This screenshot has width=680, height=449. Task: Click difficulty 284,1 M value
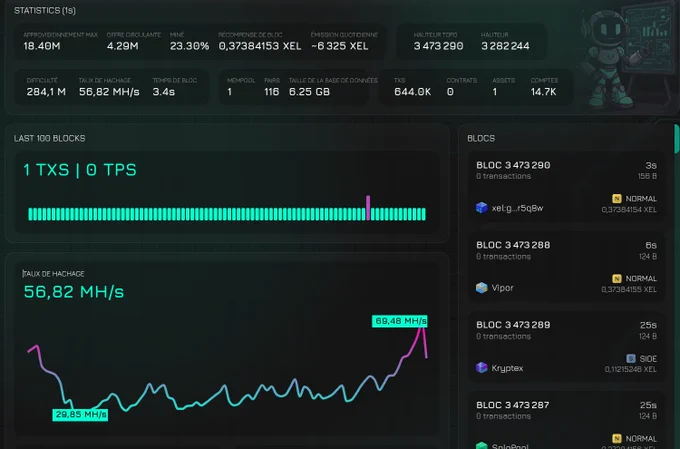pyautogui.click(x=46, y=92)
